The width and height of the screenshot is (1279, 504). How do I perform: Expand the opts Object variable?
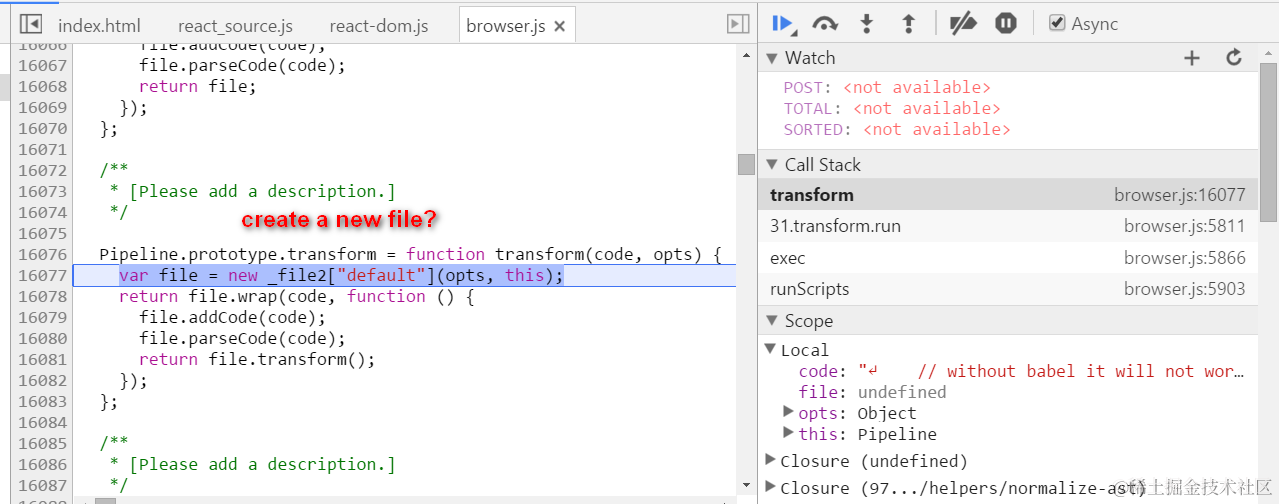[x=789, y=412]
